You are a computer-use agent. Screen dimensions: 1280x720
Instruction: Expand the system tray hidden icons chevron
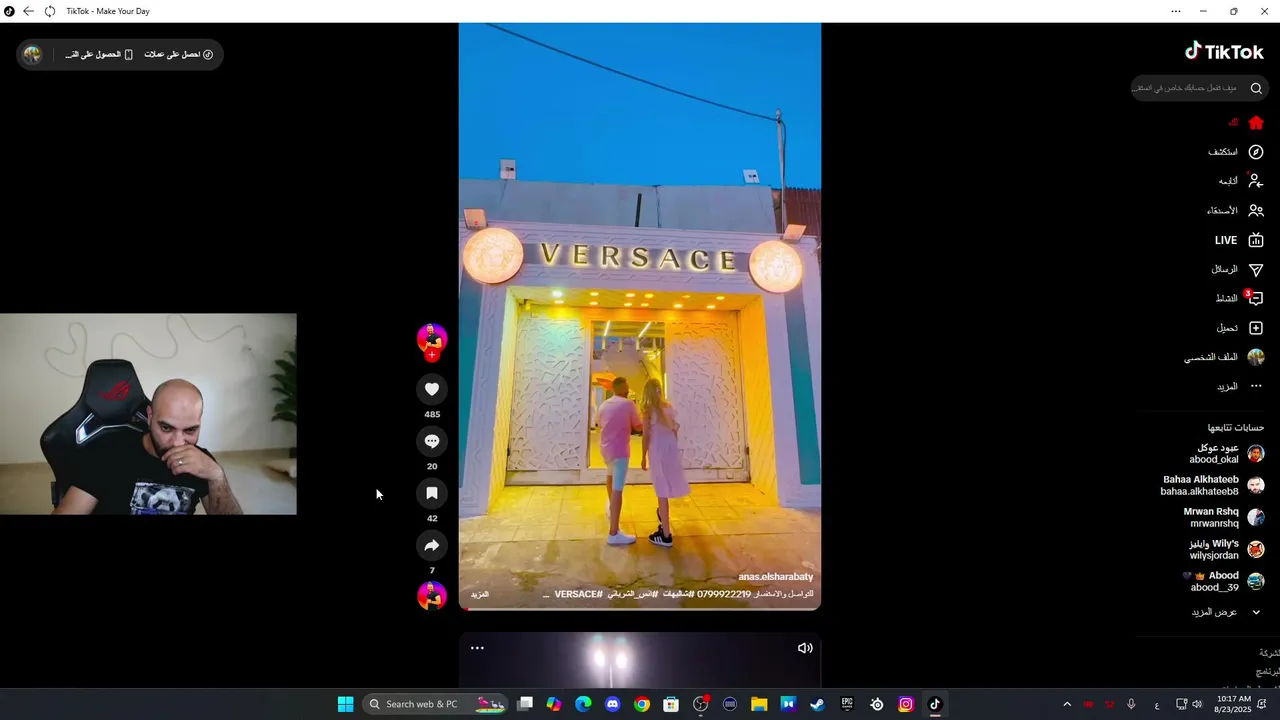pos(1066,704)
